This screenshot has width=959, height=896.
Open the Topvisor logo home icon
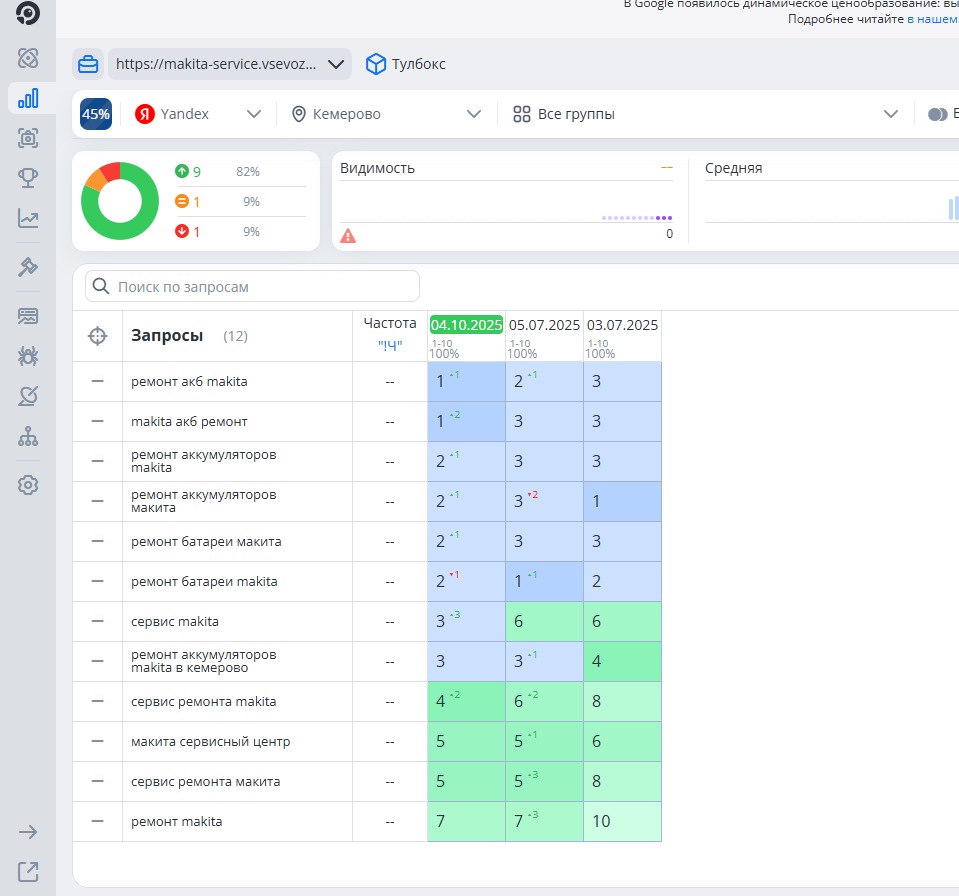tap(28, 13)
